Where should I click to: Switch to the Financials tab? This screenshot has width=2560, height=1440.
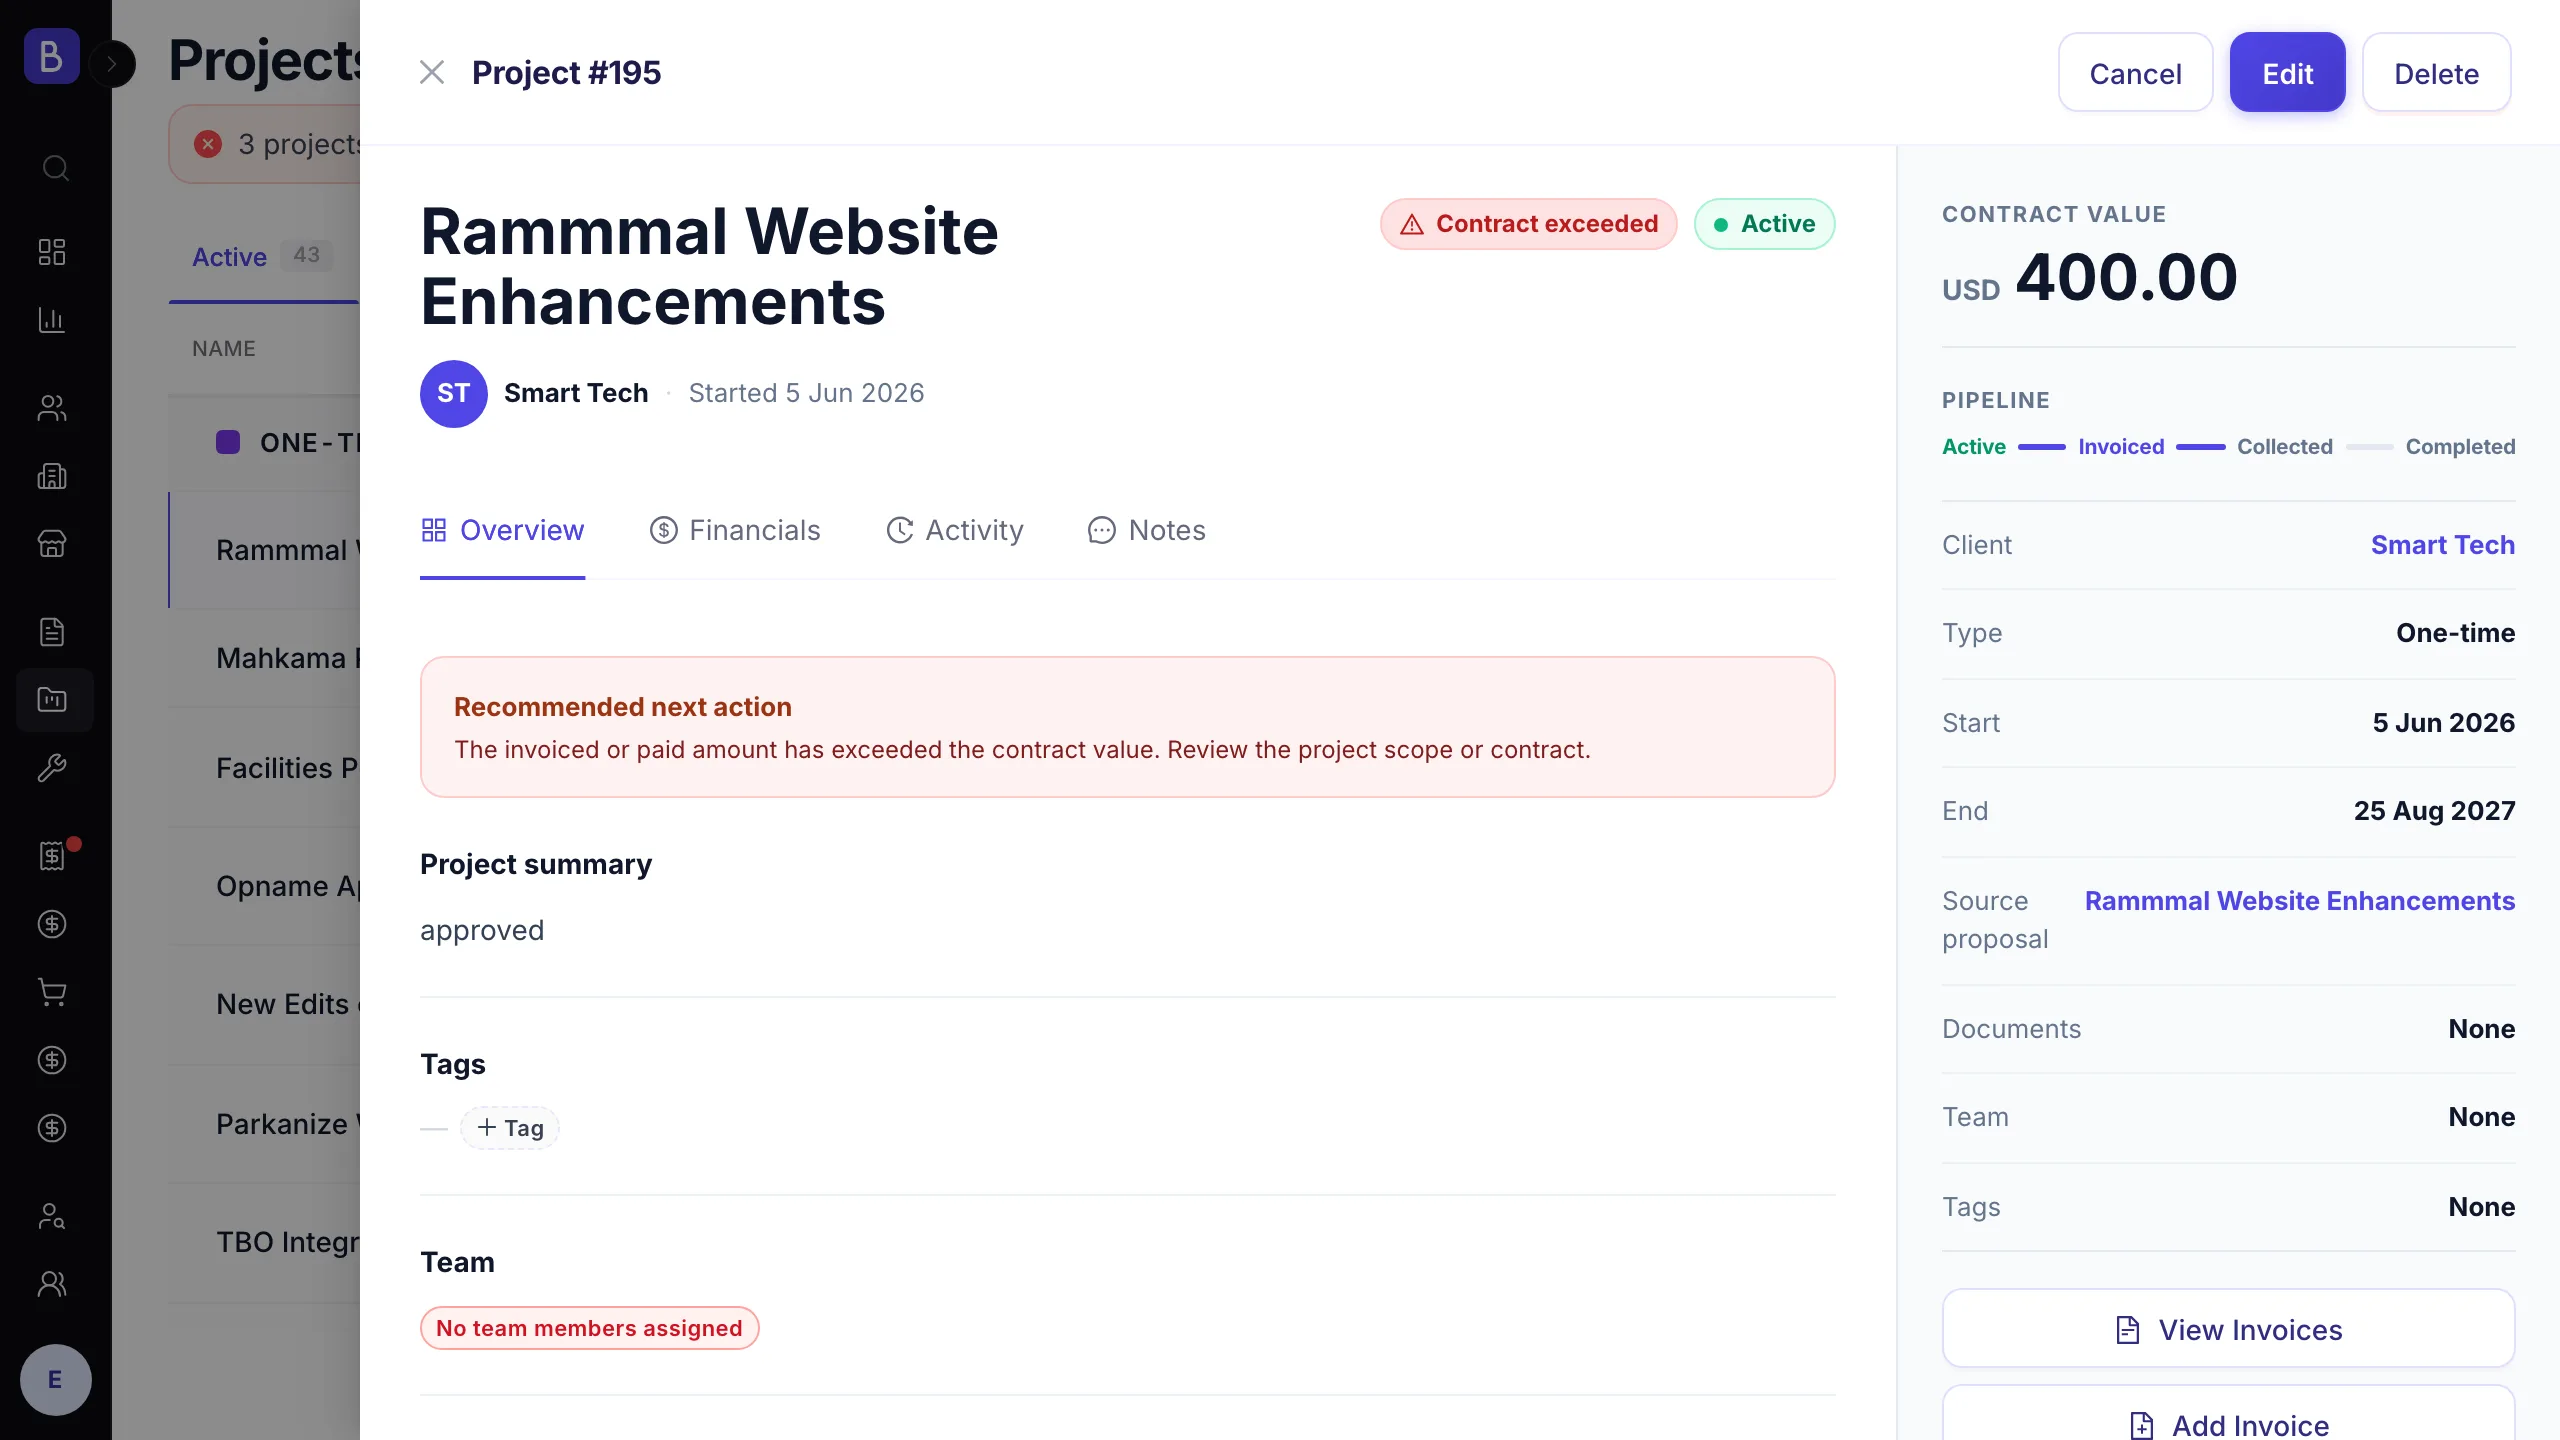(x=735, y=530)
